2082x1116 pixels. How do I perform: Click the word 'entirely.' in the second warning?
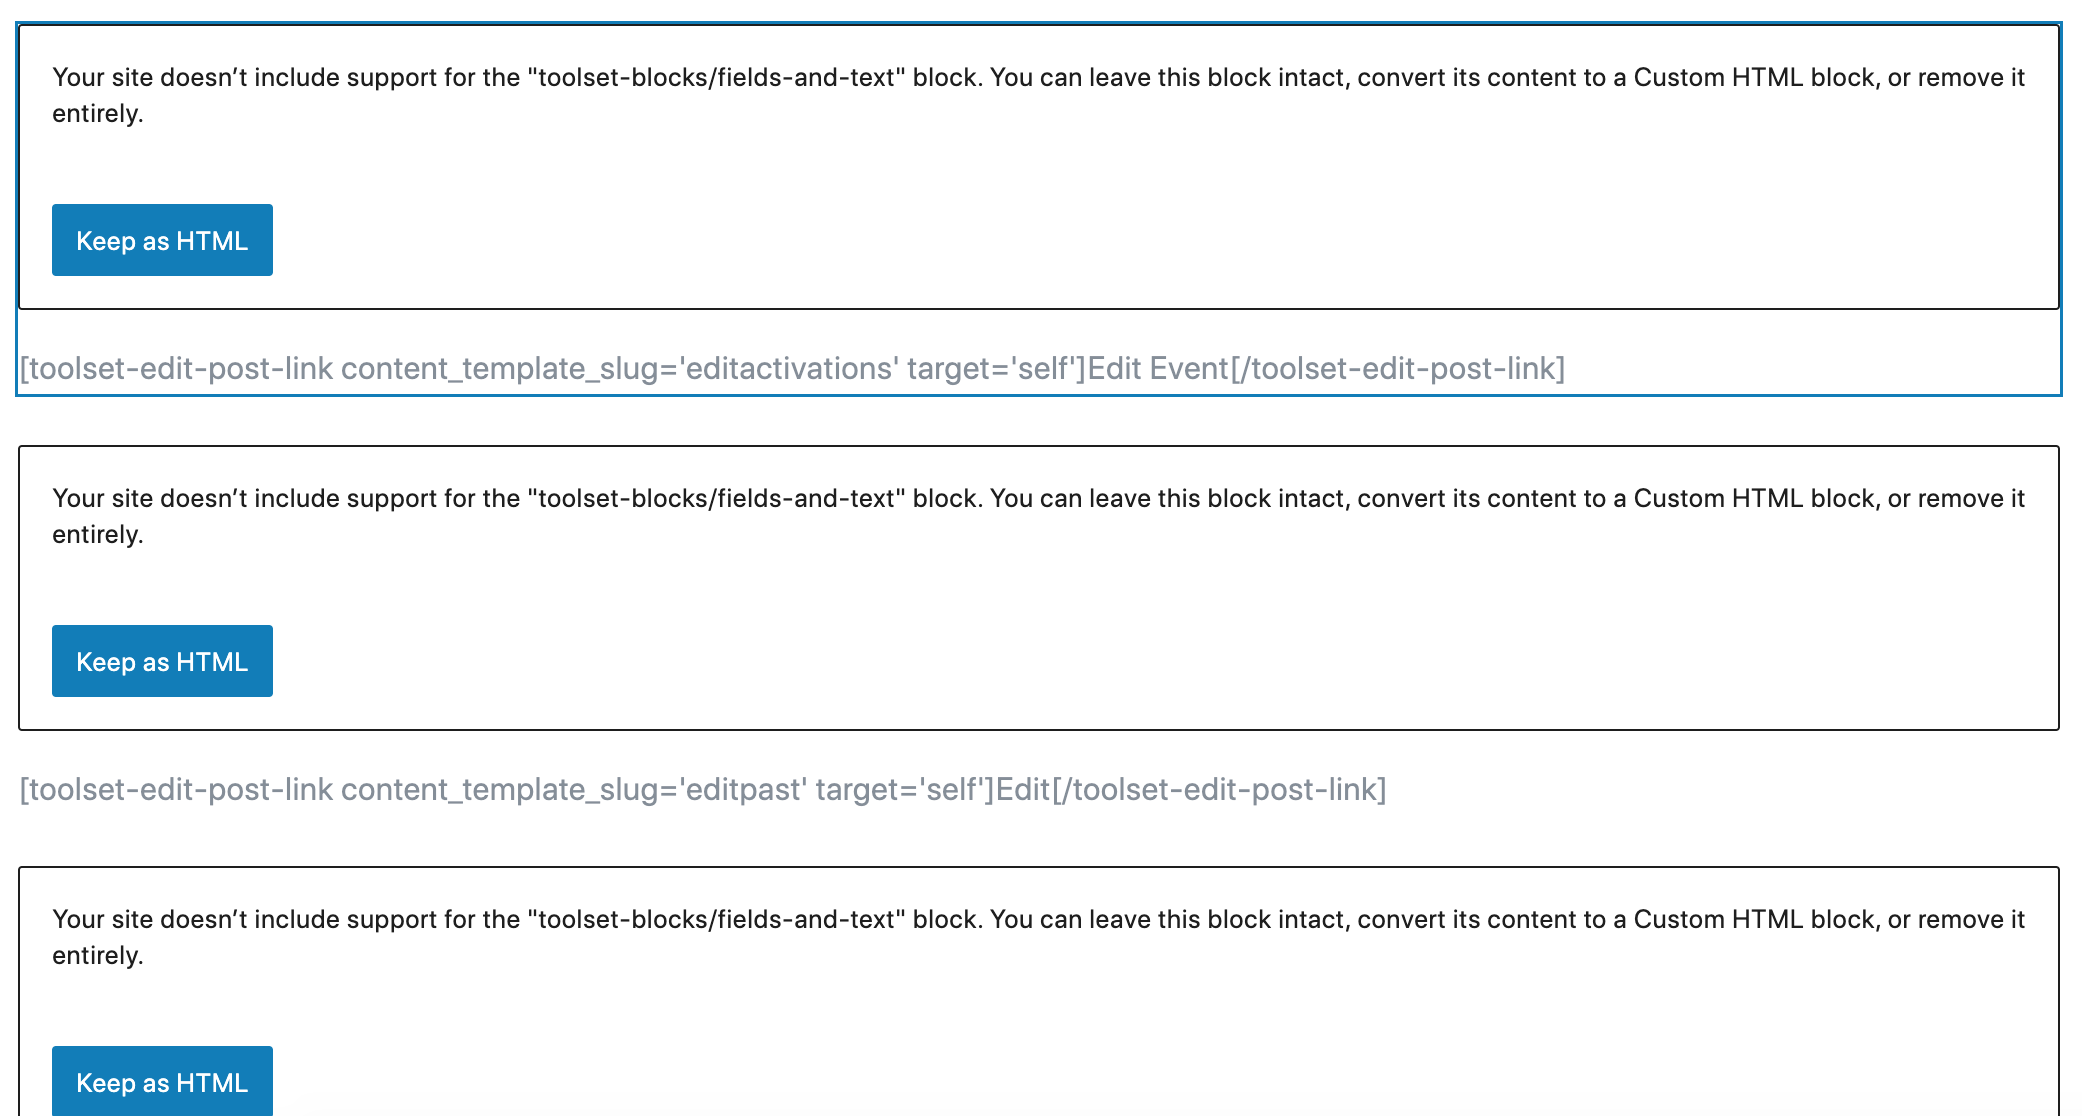(98, 535)
